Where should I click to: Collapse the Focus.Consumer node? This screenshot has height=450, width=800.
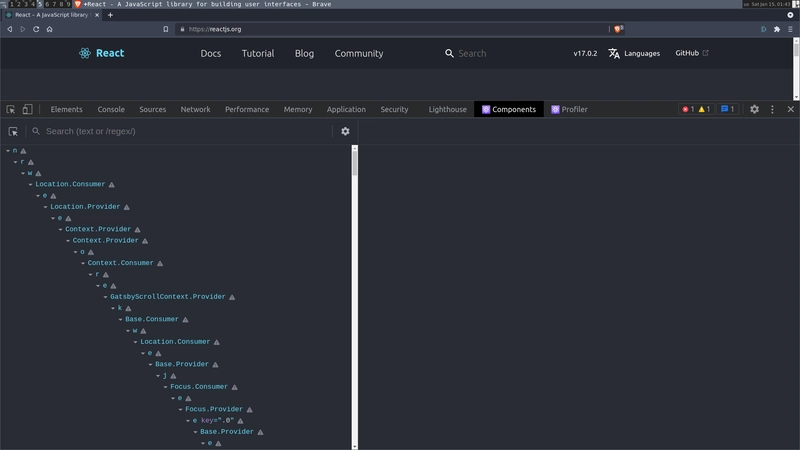click(166, 387)
